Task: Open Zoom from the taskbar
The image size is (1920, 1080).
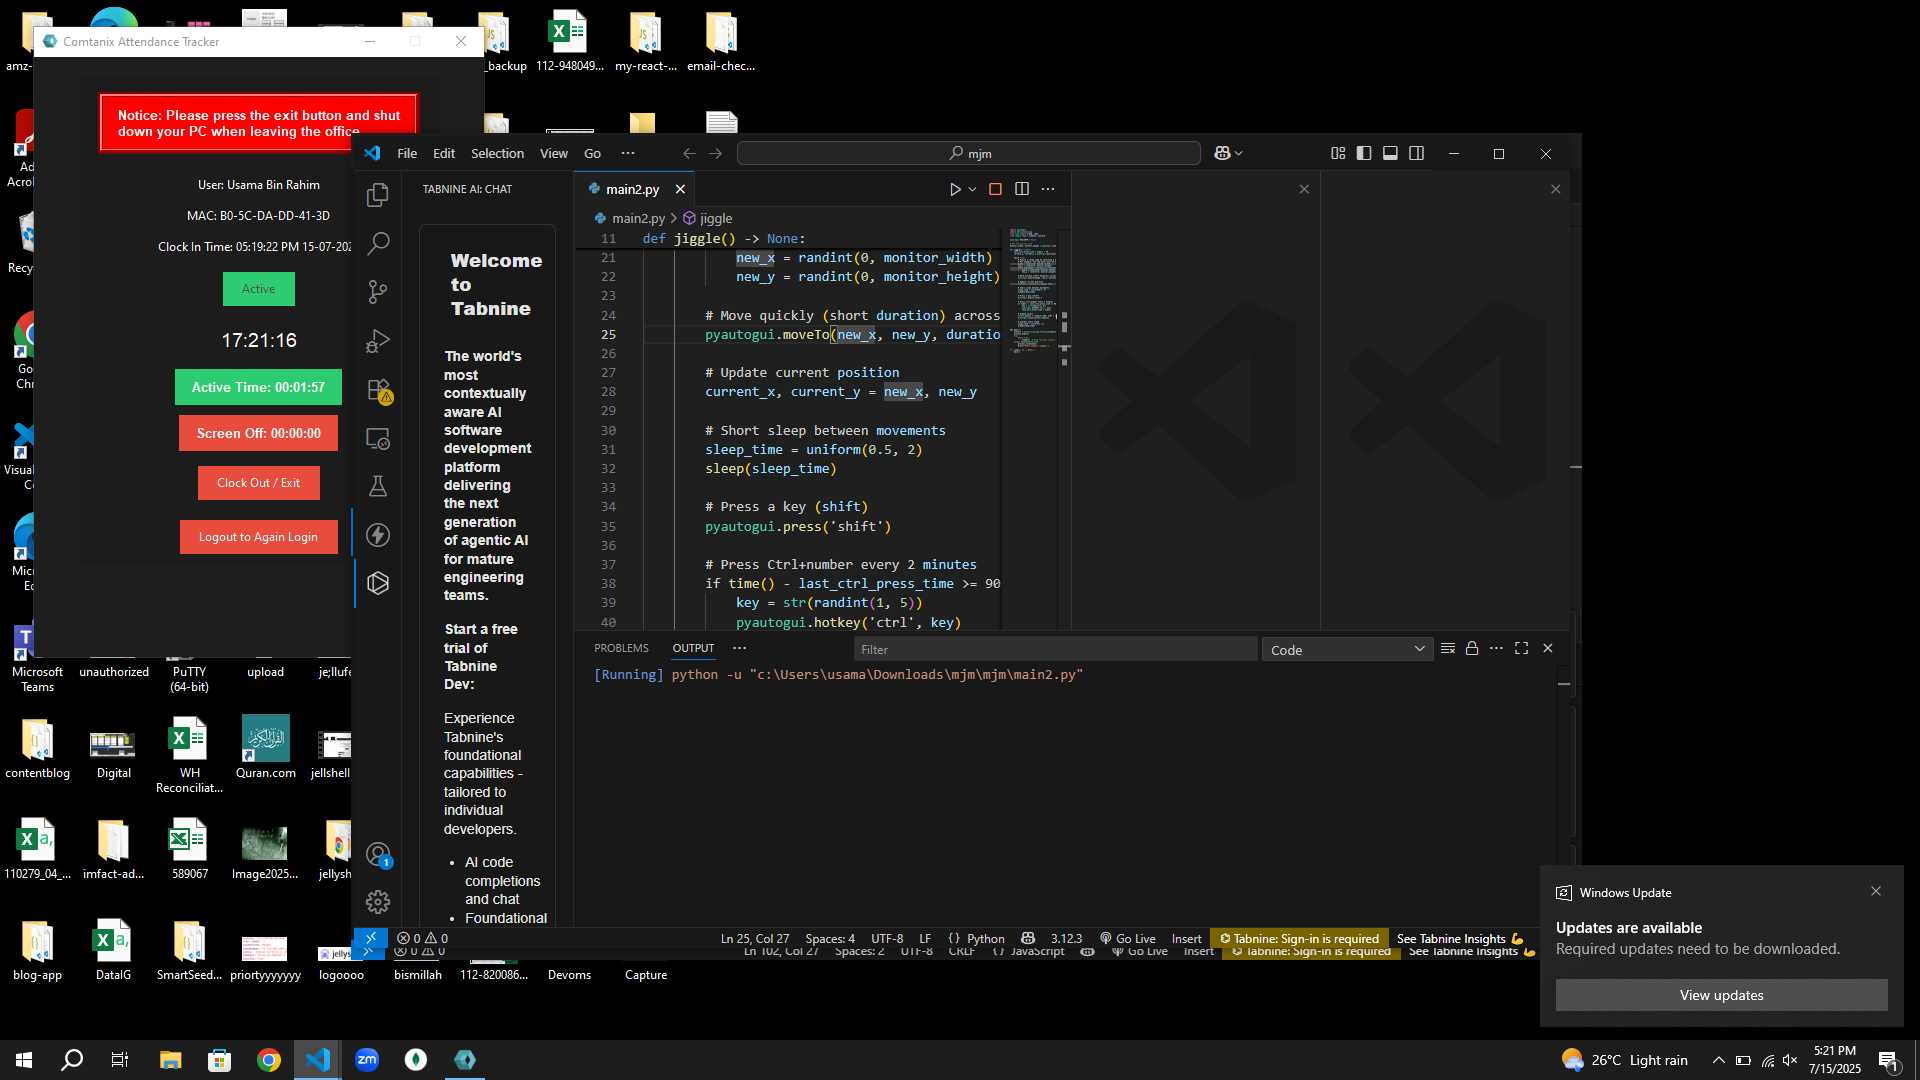Action: (367, 1060)
